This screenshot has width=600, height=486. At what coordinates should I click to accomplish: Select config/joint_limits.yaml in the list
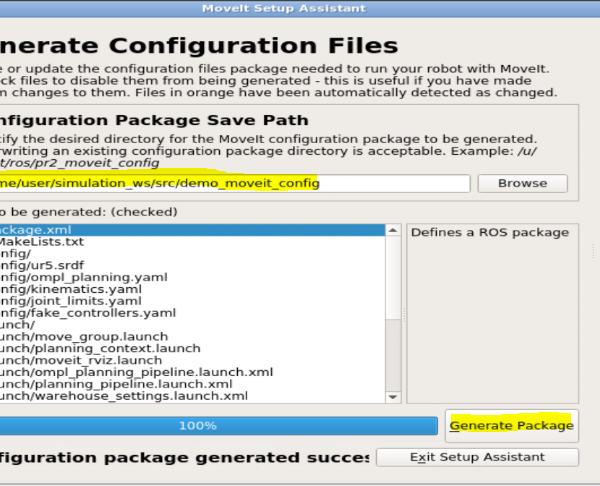tap(192, 301)
